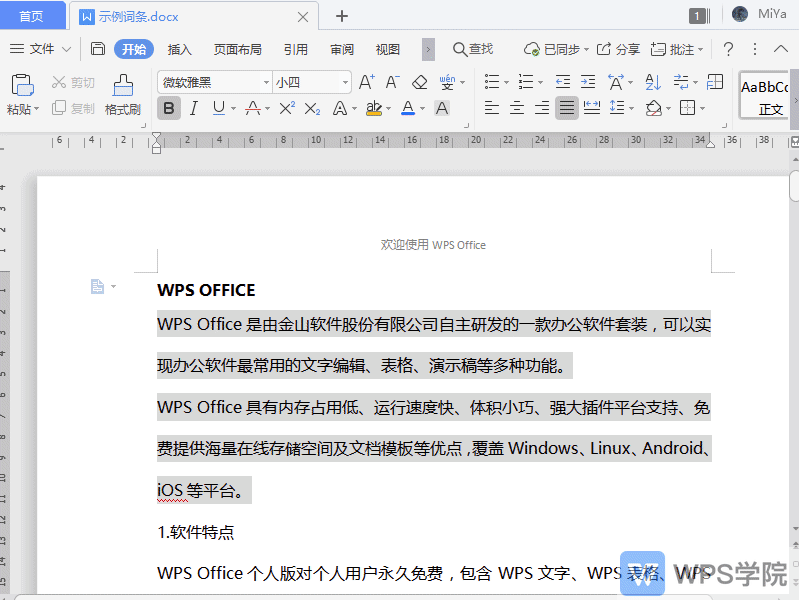Open the 审阅 ribbon tab
The image size is (799, 600).
342,49
